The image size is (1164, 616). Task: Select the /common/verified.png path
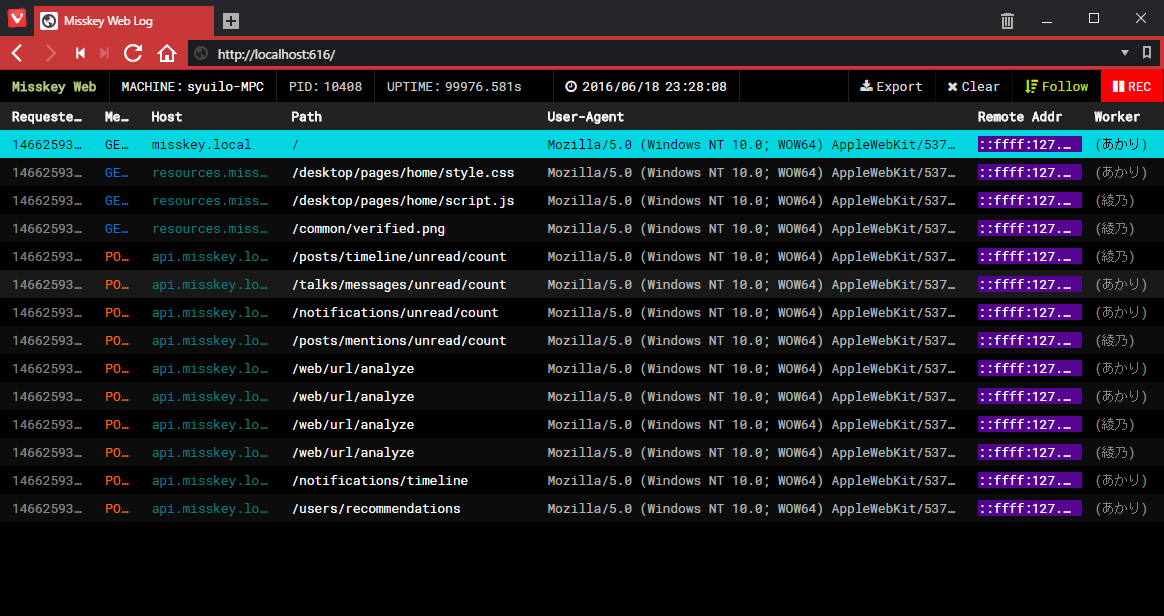coord(368,229)
